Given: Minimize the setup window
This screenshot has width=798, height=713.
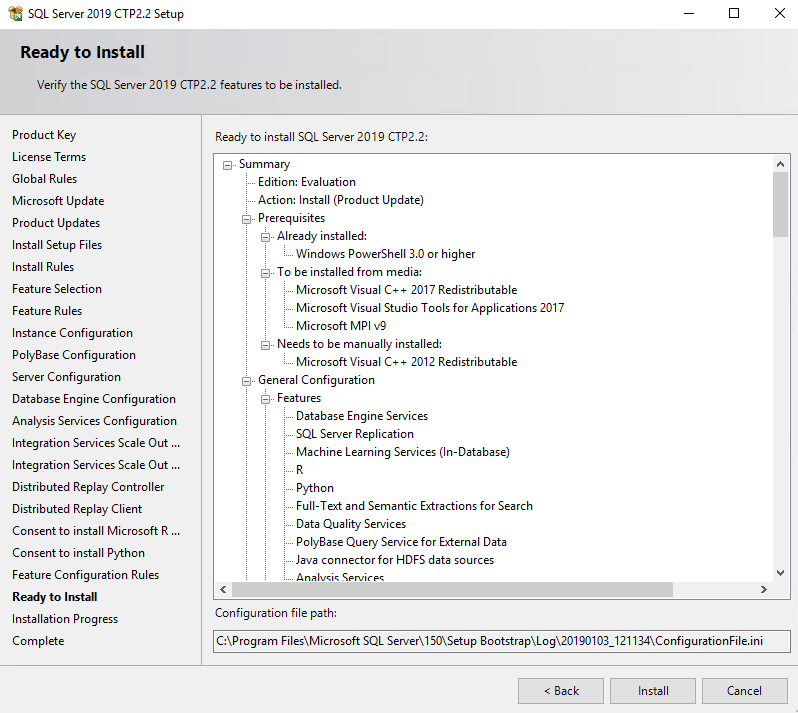Looking at the screenshot, I should (x=689, y=13).
